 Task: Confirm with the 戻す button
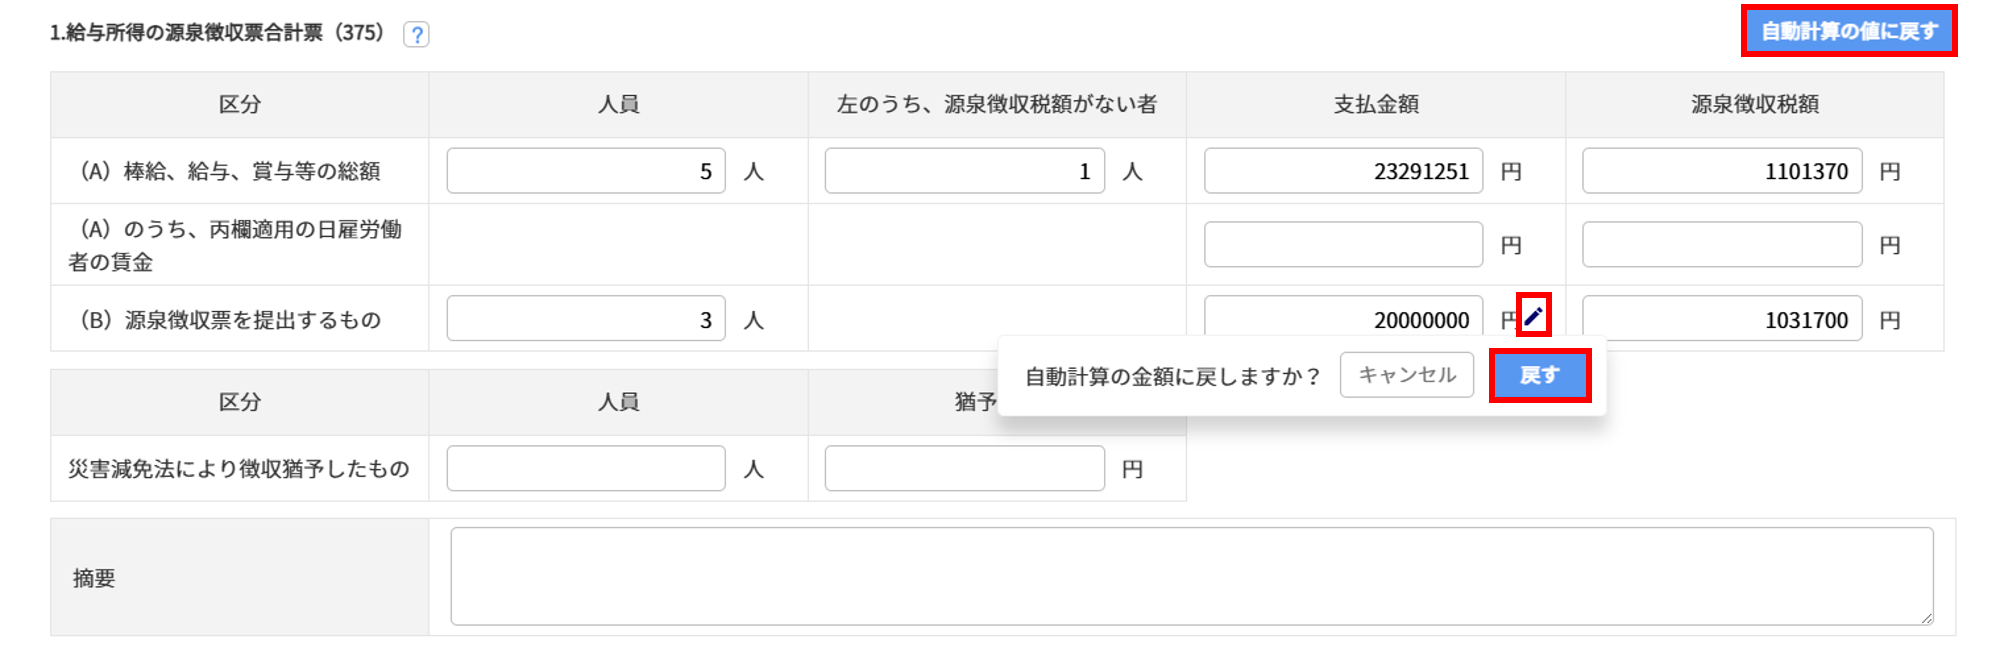click(1539, 375)
